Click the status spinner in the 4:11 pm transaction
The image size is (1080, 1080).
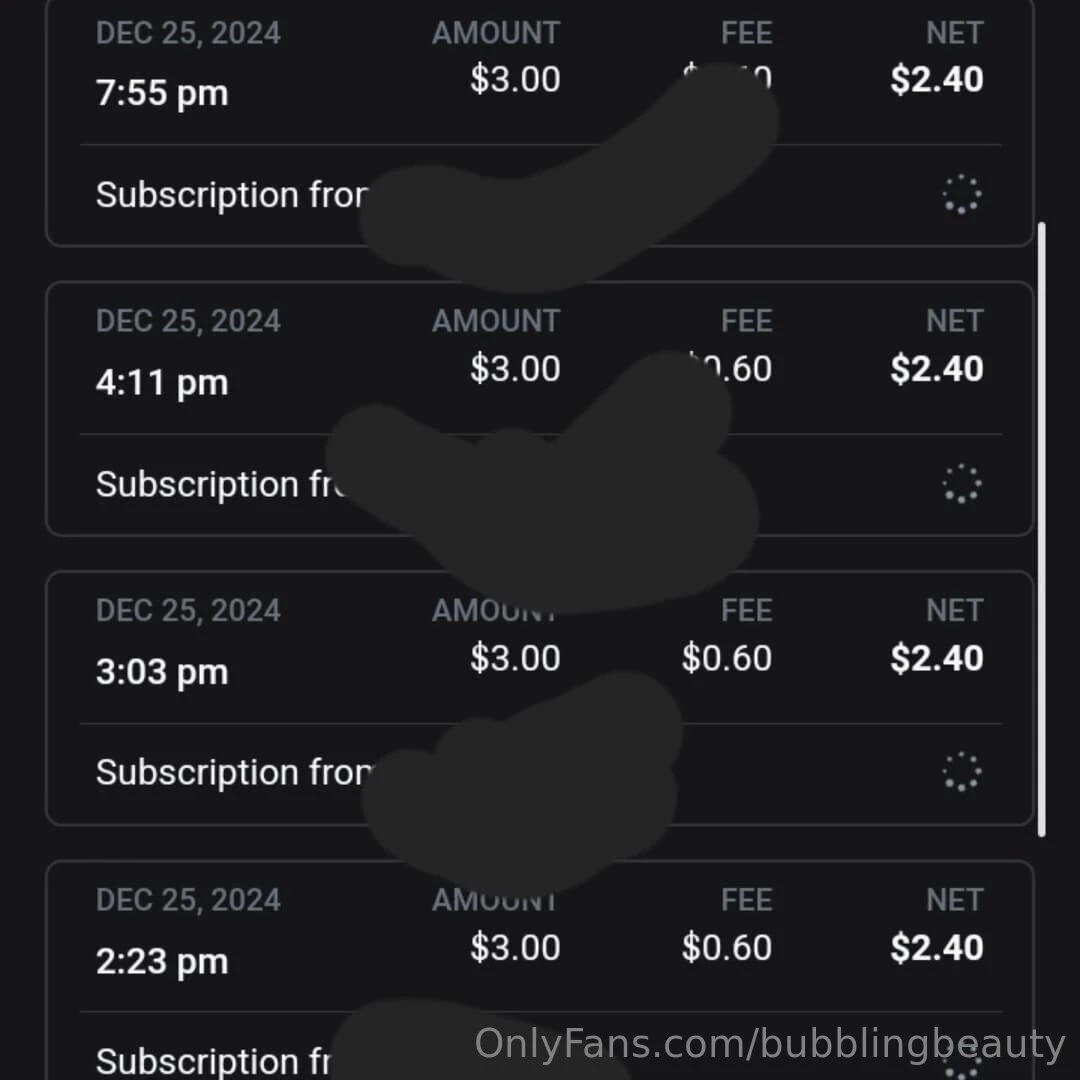962,484
